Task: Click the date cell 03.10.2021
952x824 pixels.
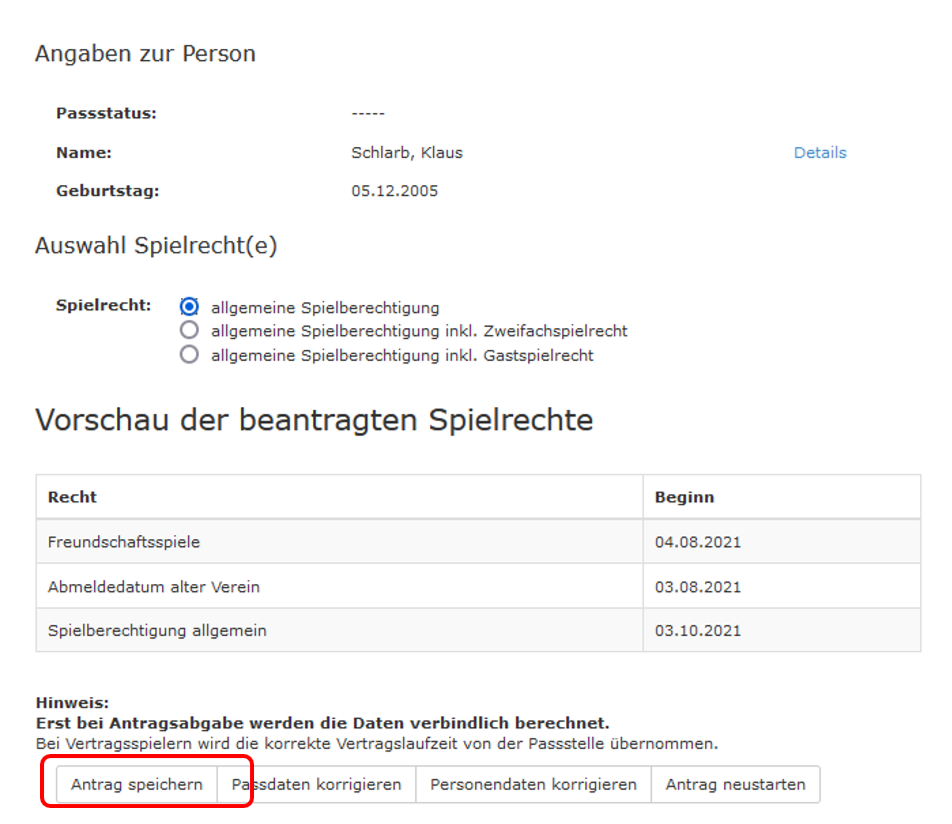Action: coord(698,631)
